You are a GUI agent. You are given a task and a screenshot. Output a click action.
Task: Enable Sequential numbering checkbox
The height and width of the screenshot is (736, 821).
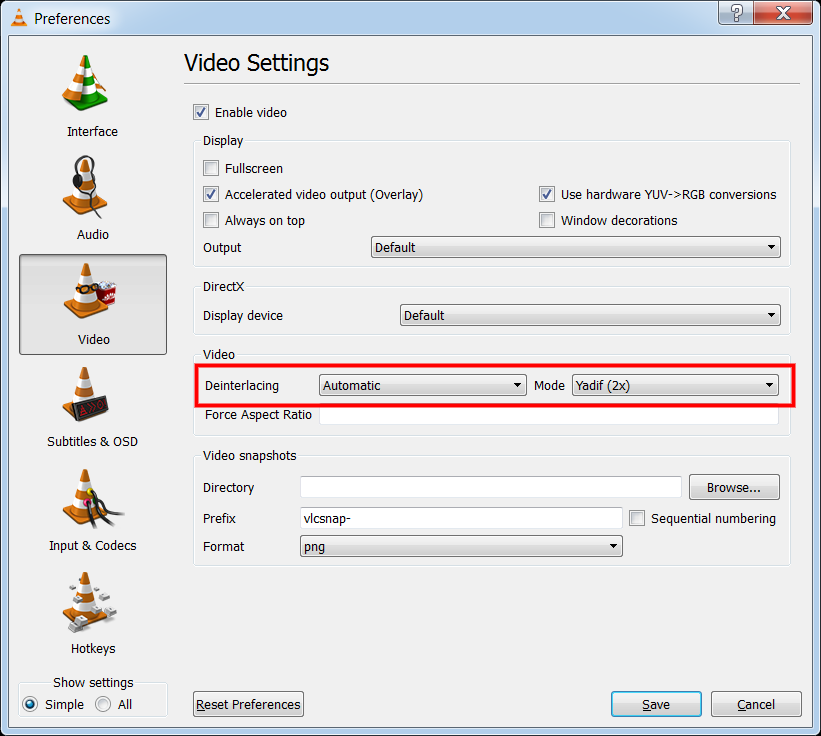[637, 518]
